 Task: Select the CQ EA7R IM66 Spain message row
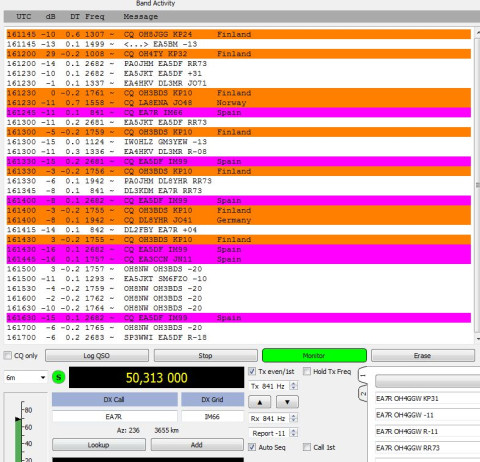[x=239, y=112]
